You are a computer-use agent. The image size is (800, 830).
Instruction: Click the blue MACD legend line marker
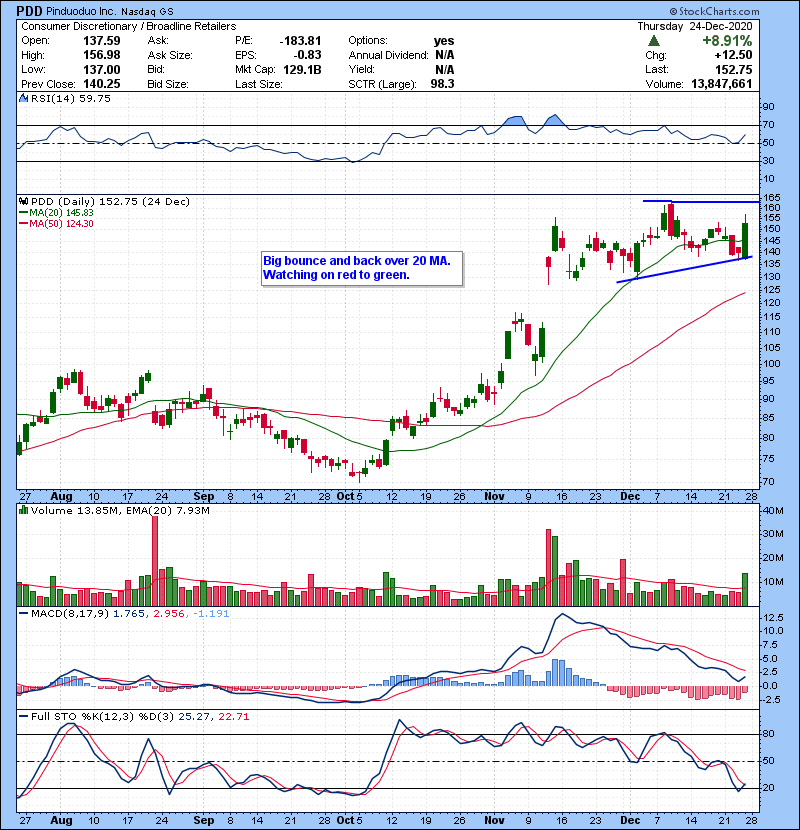23,613
